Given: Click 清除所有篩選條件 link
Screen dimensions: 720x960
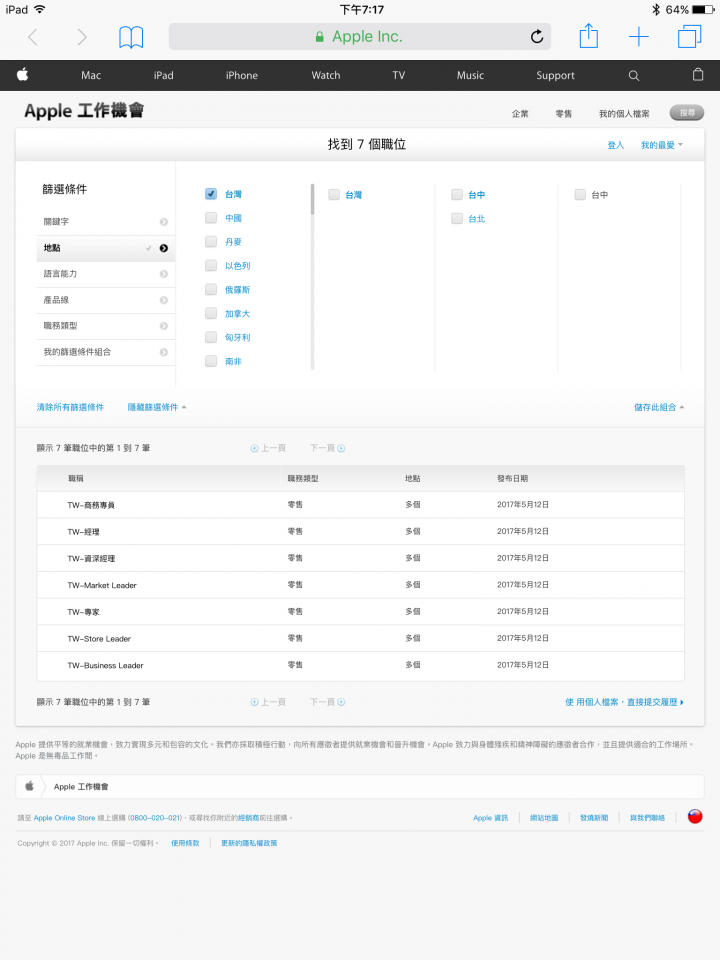Looking at the screenshot, I should (70, 407).
